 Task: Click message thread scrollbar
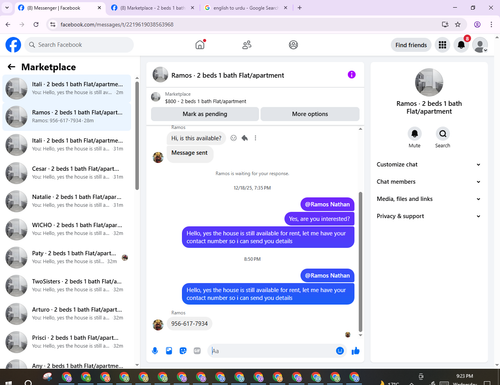pyautogui.click(x=360, y=262)
